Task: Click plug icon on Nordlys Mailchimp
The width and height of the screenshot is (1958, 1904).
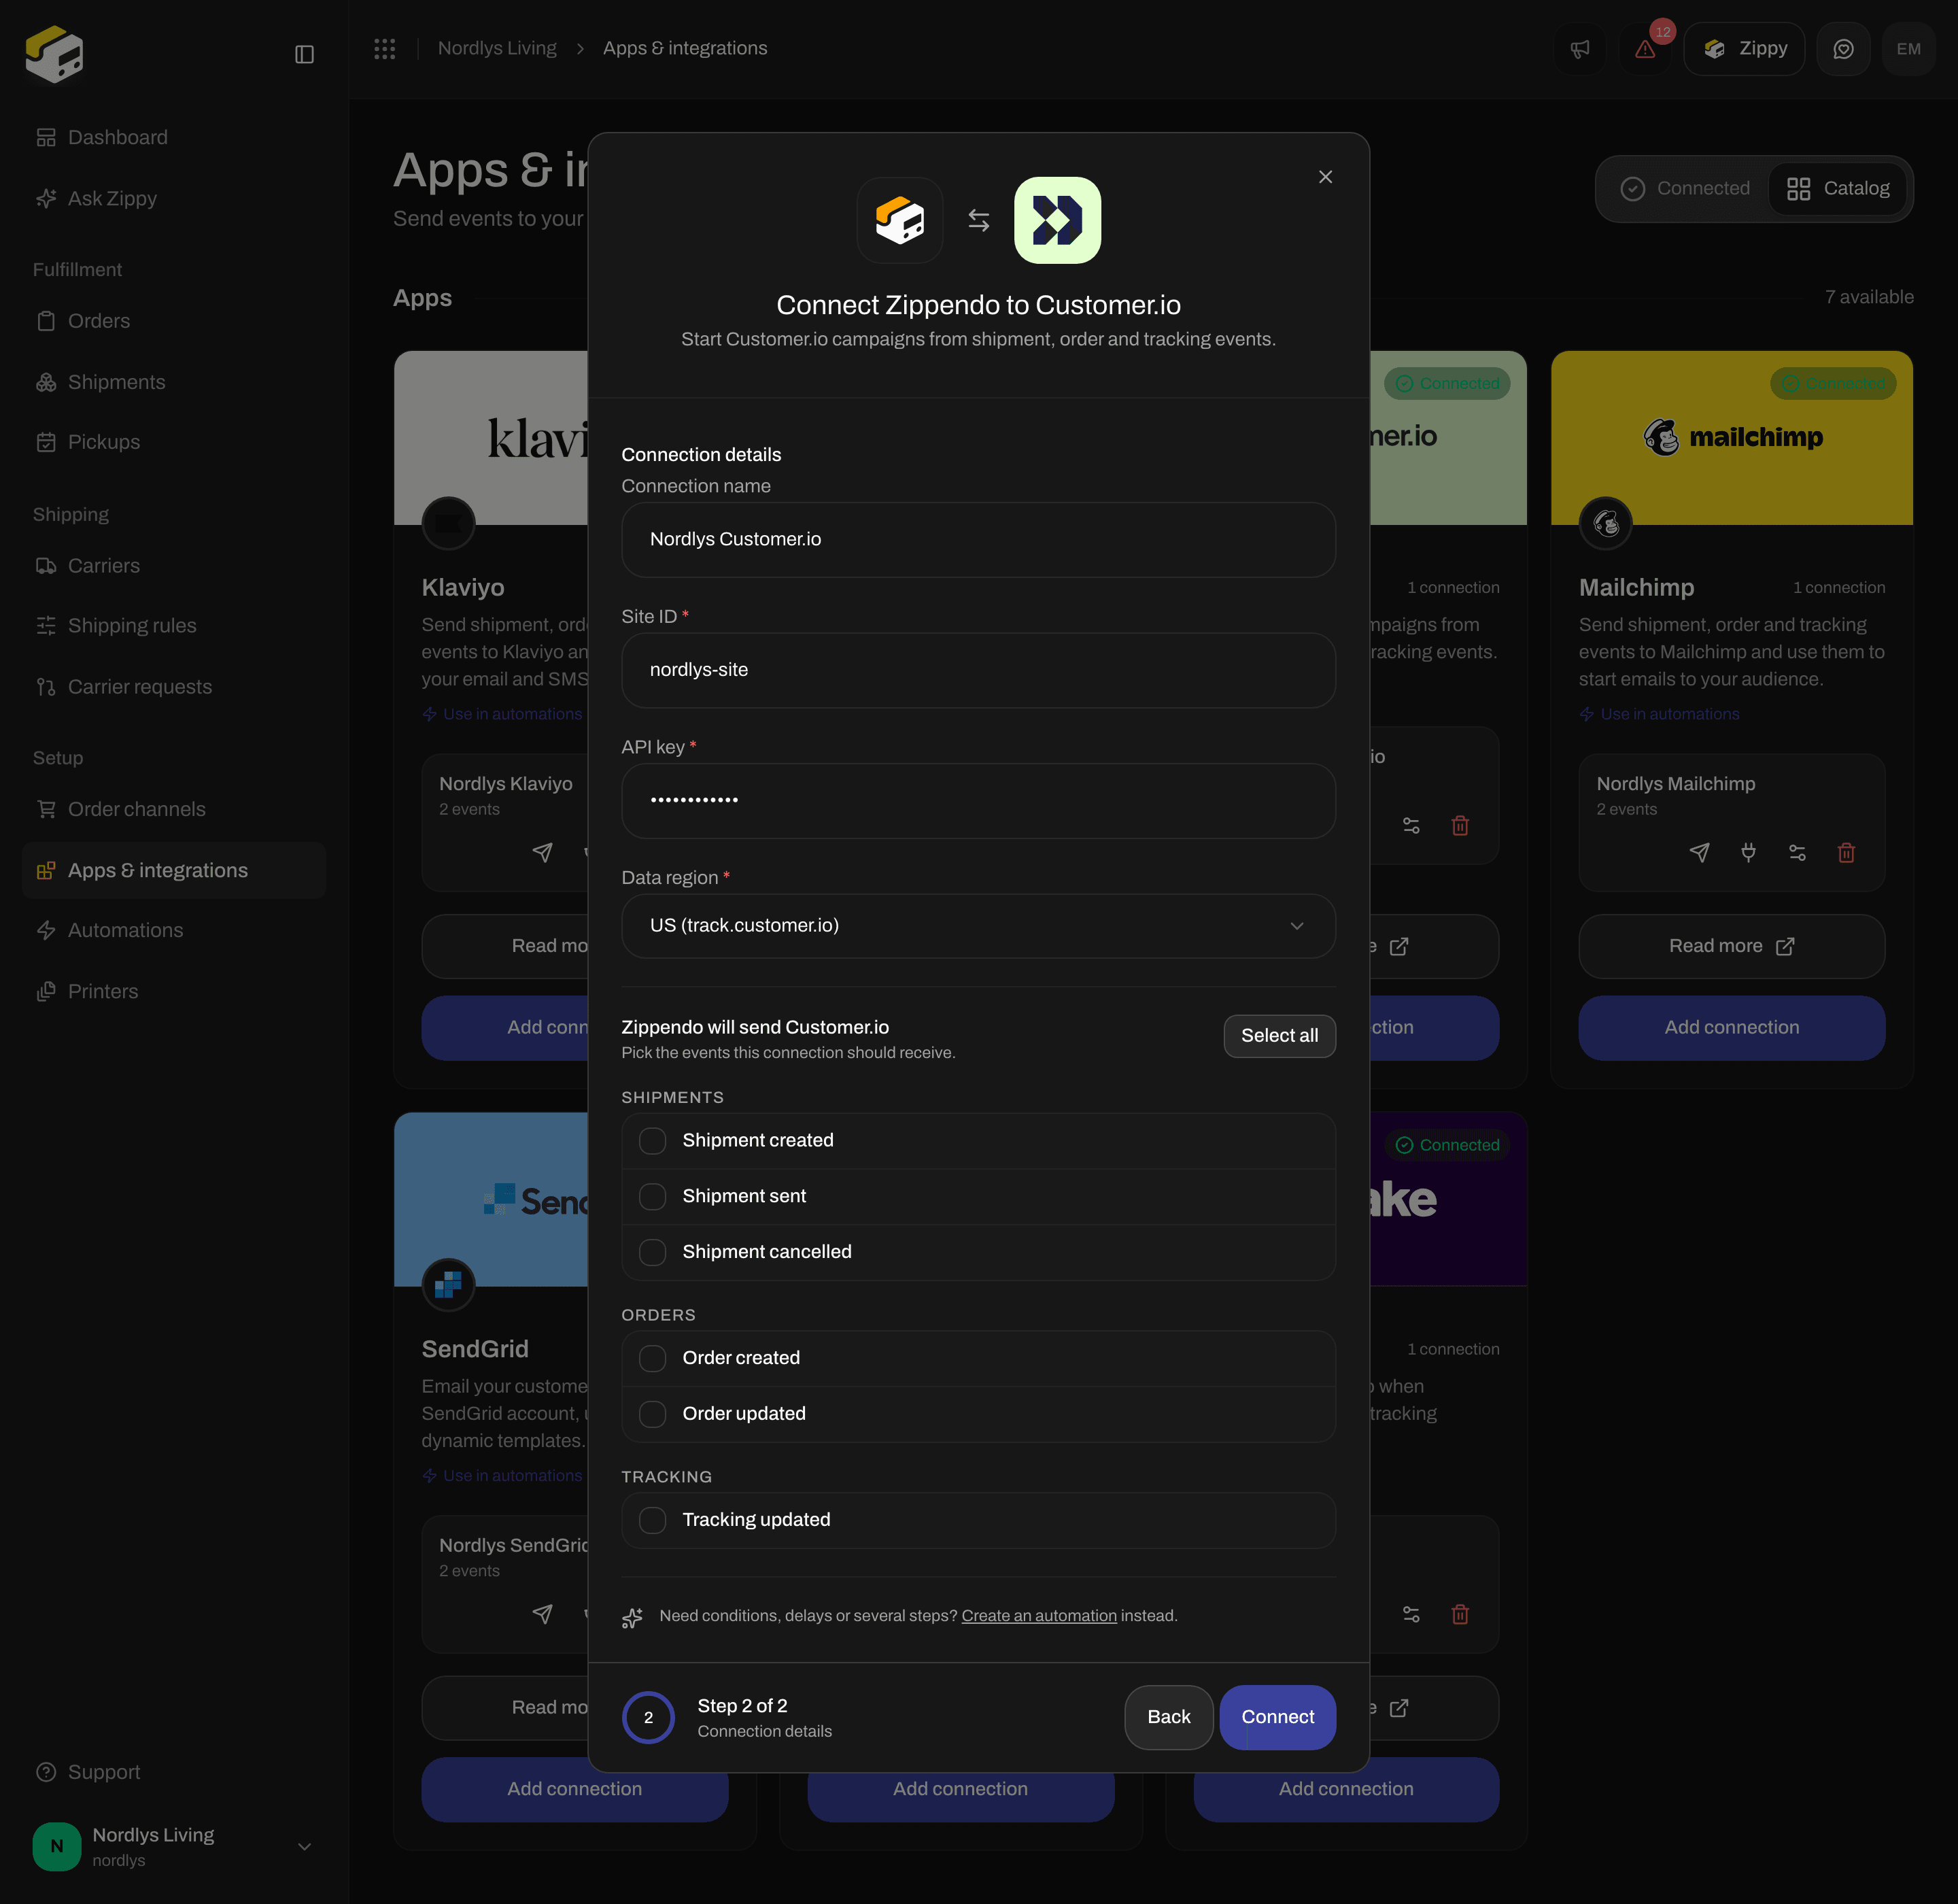Action: pyautogui.click(x=1748, y=852)
